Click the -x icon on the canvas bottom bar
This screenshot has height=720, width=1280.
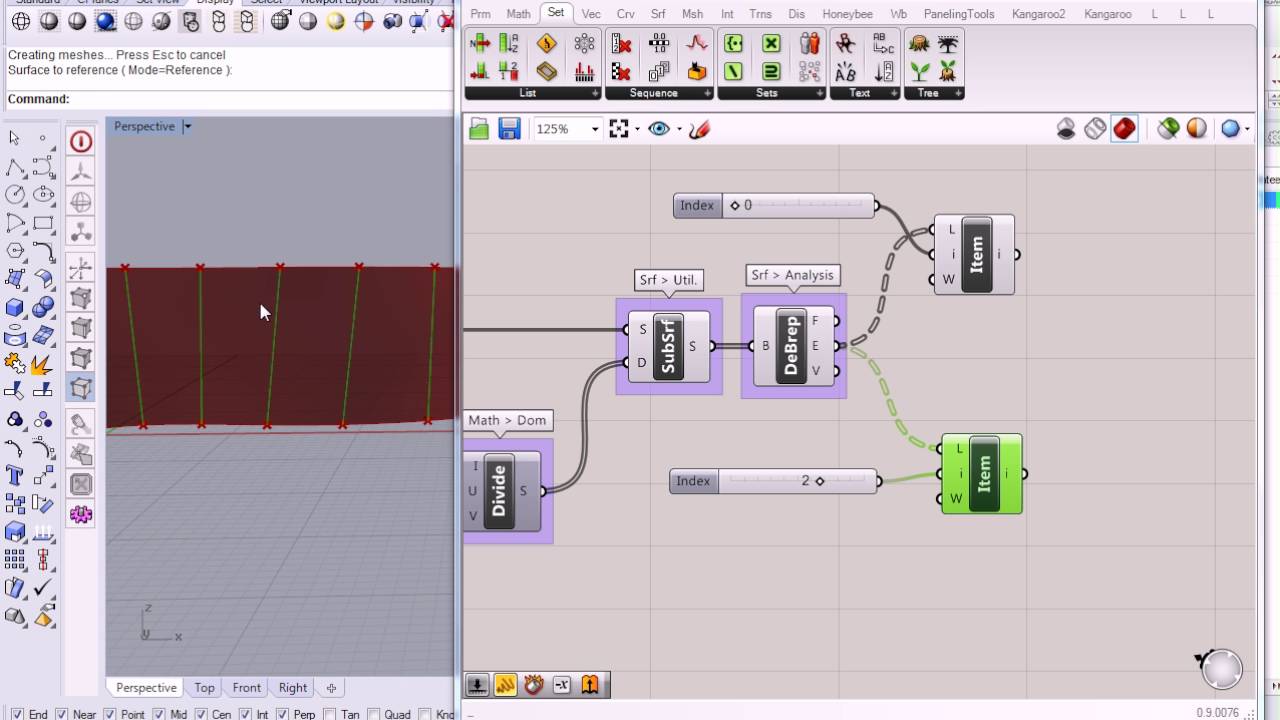(562, 685)
